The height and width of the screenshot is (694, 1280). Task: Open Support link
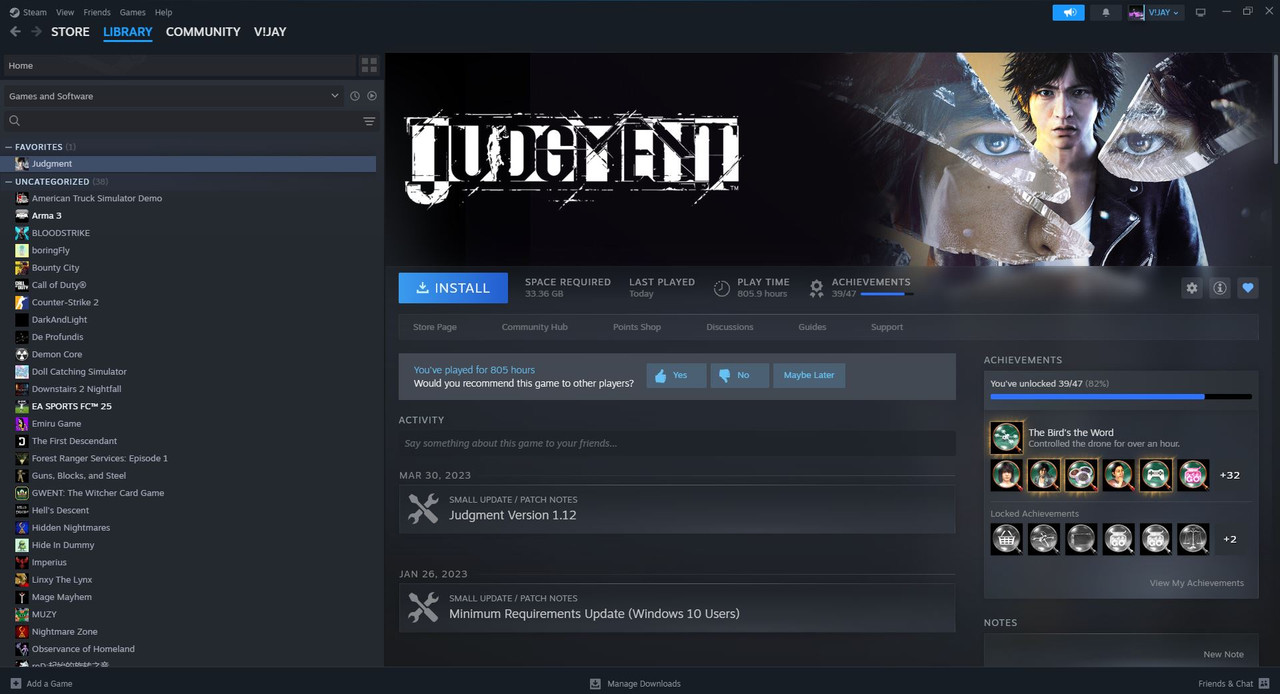point(887,327)
